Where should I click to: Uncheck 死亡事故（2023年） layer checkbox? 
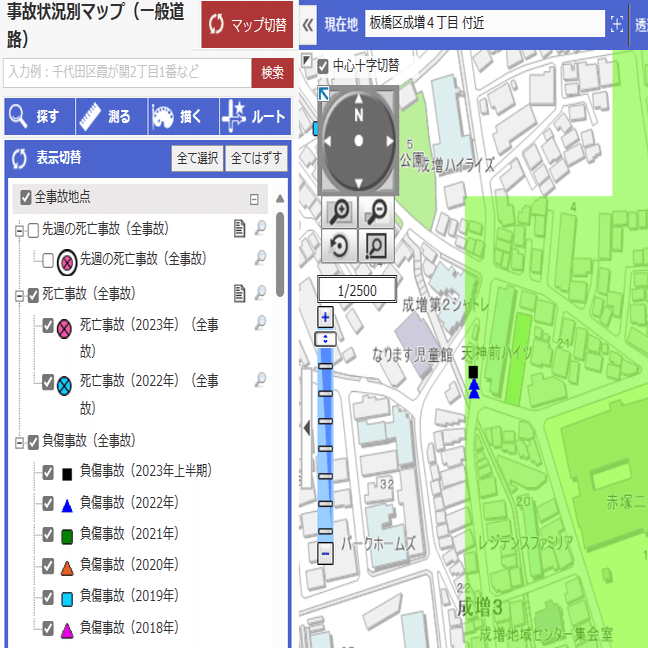point(48,325)
